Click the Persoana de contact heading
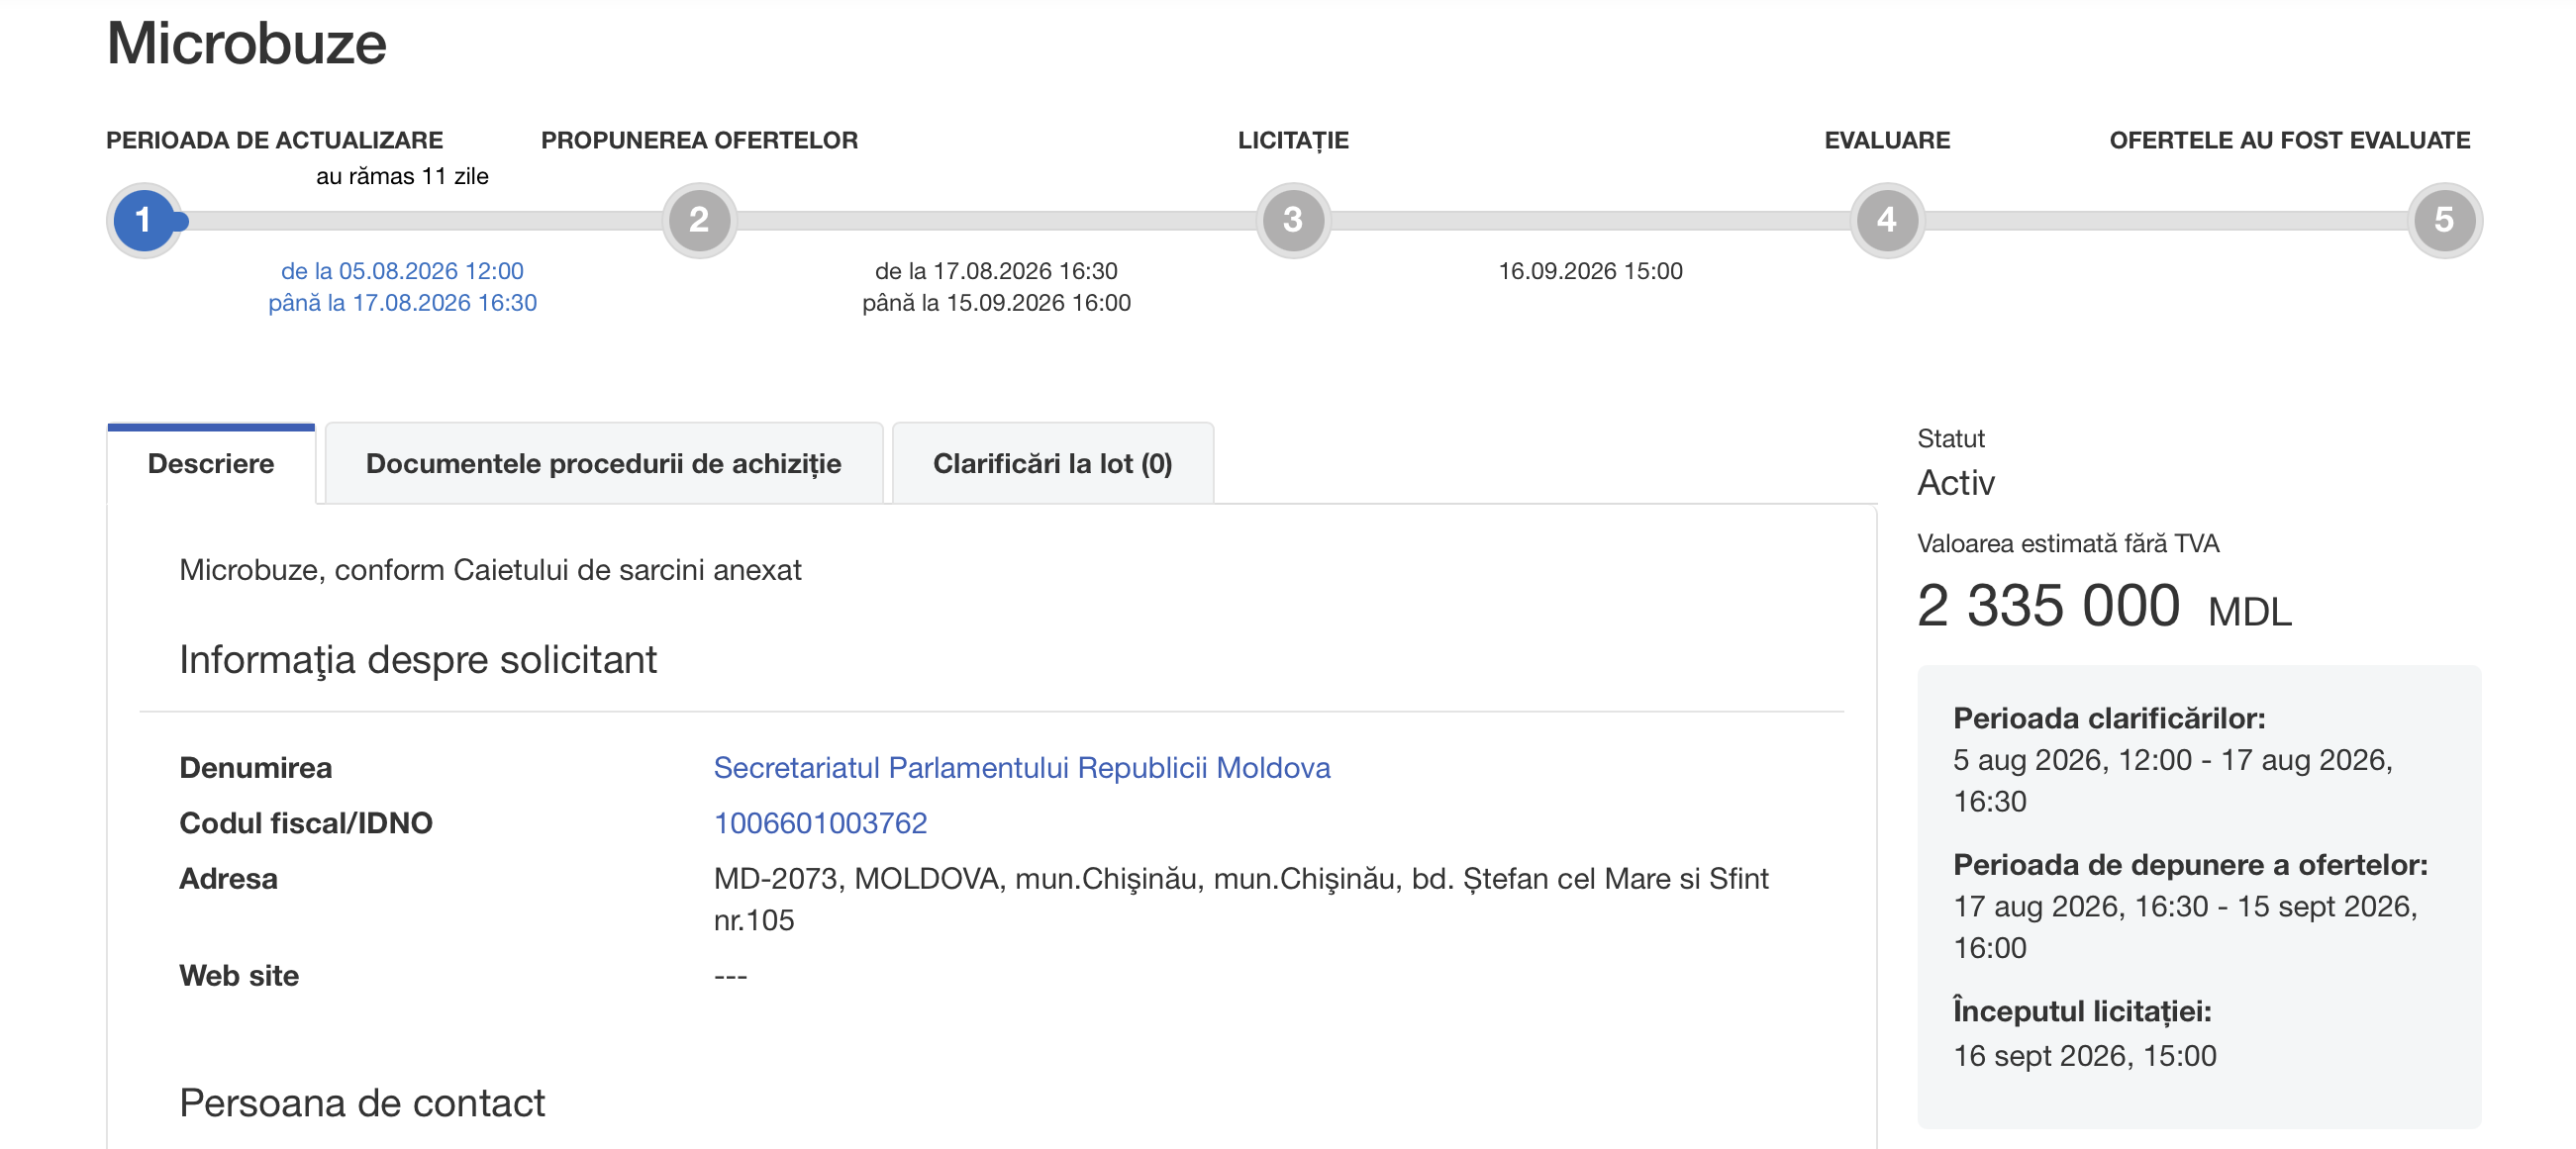The image size is (2576, 1149). [x=362, y=1103]
